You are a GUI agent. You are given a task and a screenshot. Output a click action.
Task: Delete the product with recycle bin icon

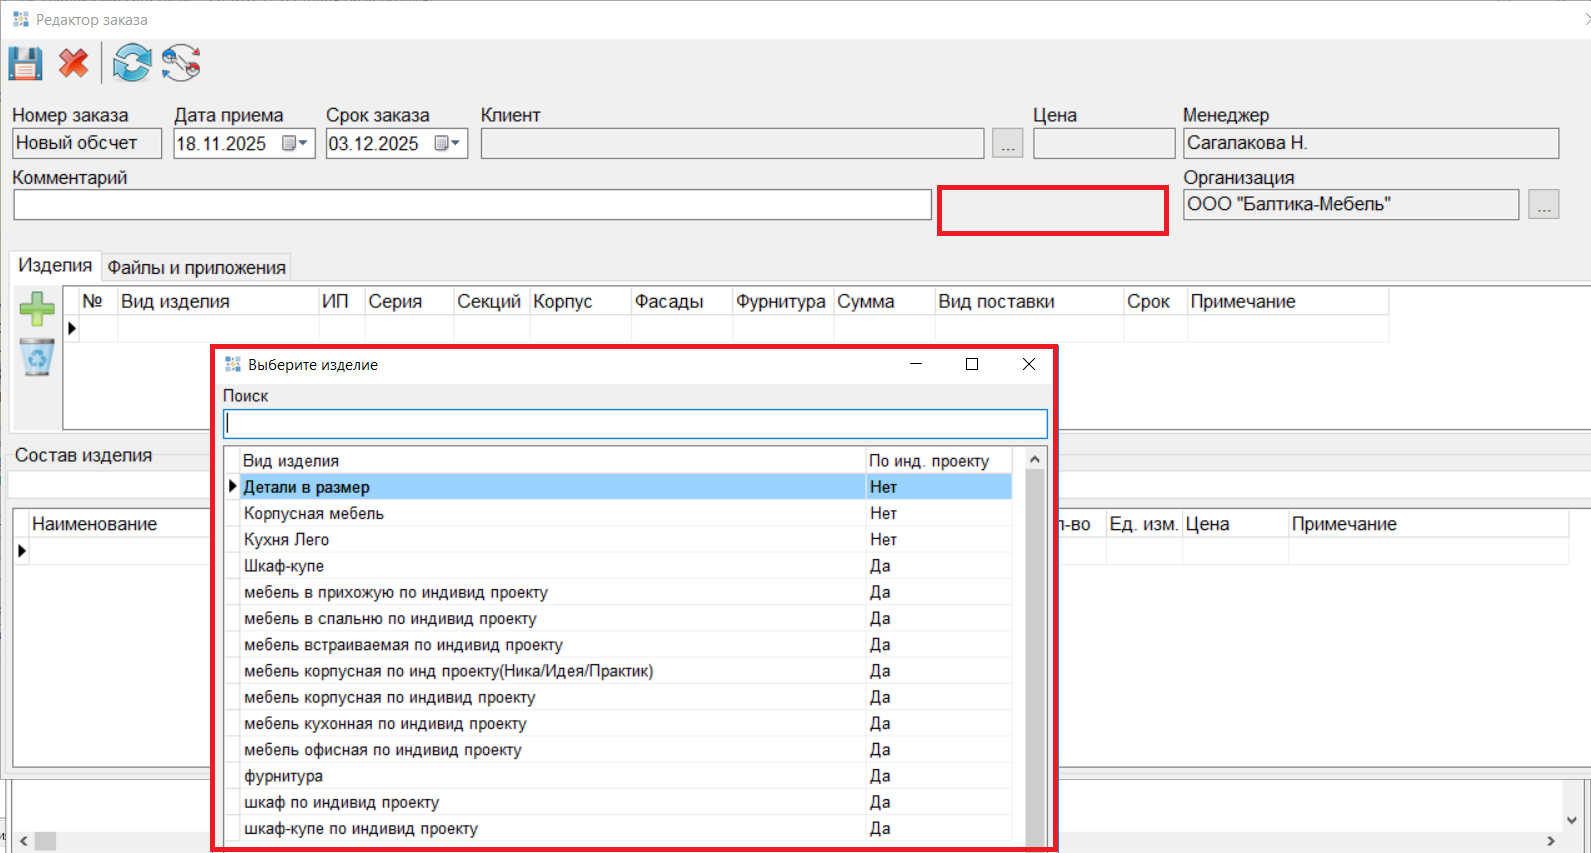[x=37, y=357]
